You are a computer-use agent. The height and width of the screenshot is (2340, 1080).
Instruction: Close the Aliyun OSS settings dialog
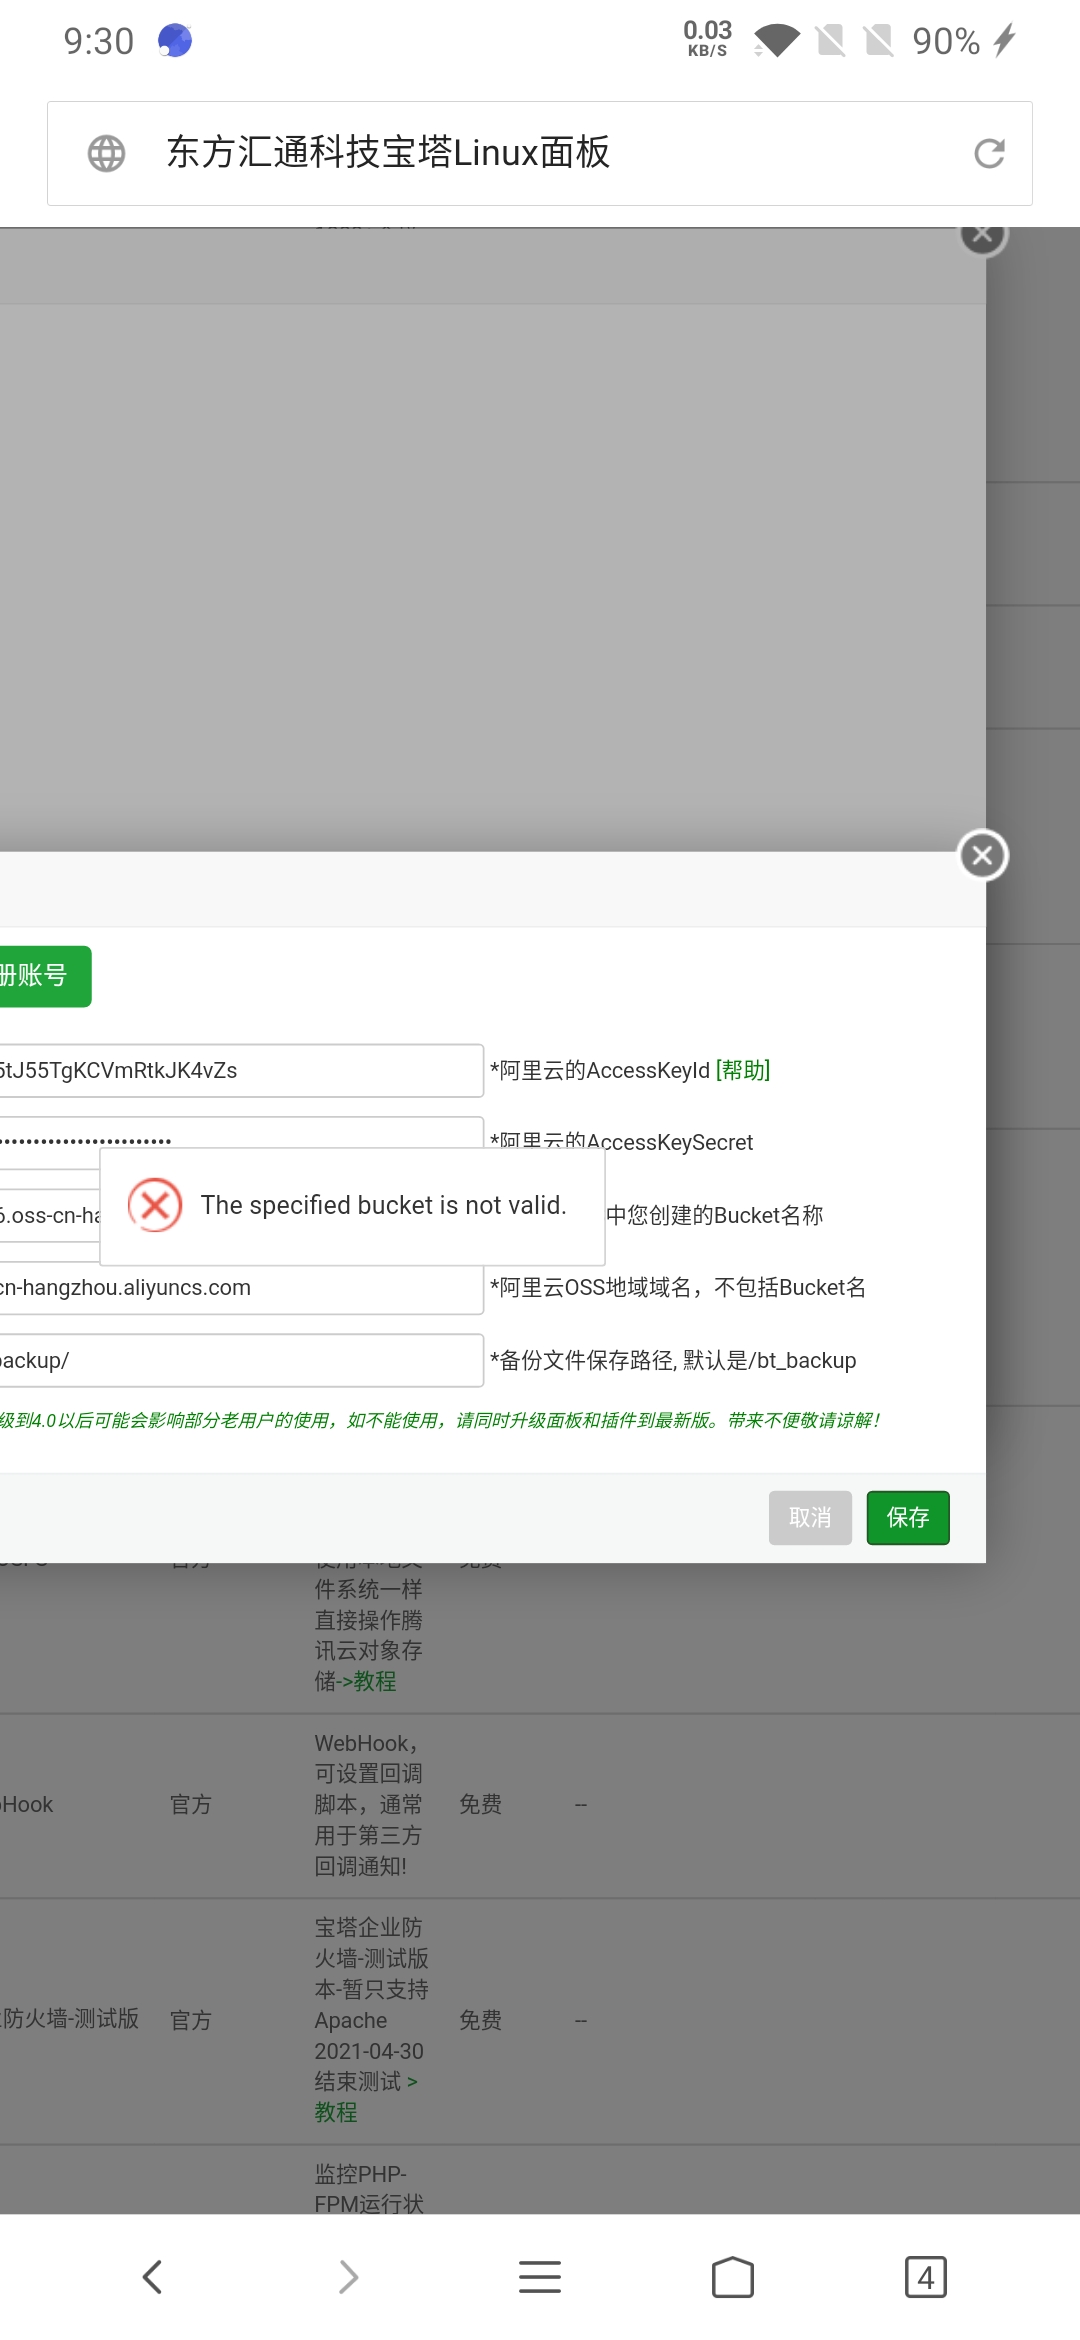pos(983,856)
